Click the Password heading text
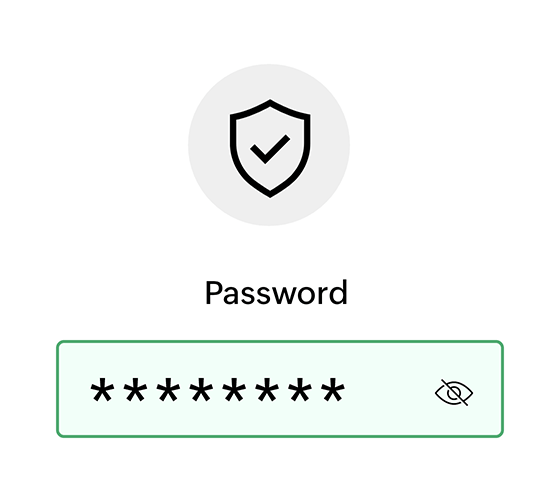The image size is (560, 500). [x=276, y=293]
